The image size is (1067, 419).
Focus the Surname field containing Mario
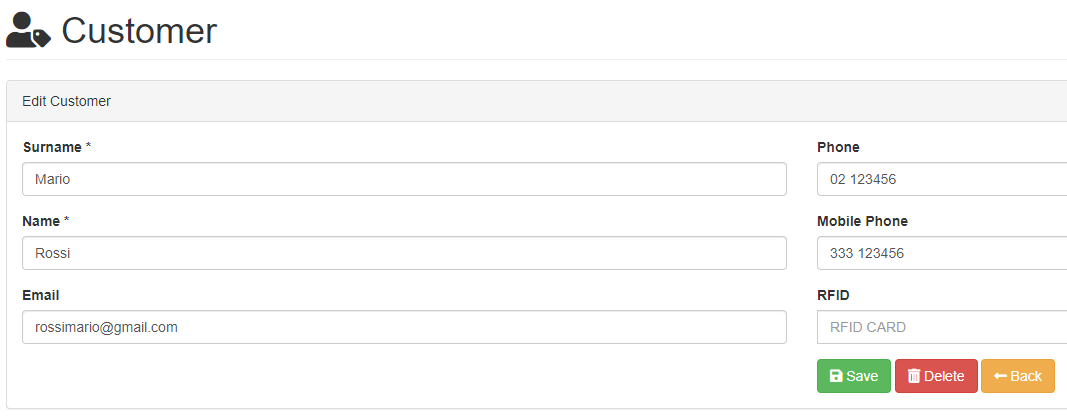[x=404, y=179]
